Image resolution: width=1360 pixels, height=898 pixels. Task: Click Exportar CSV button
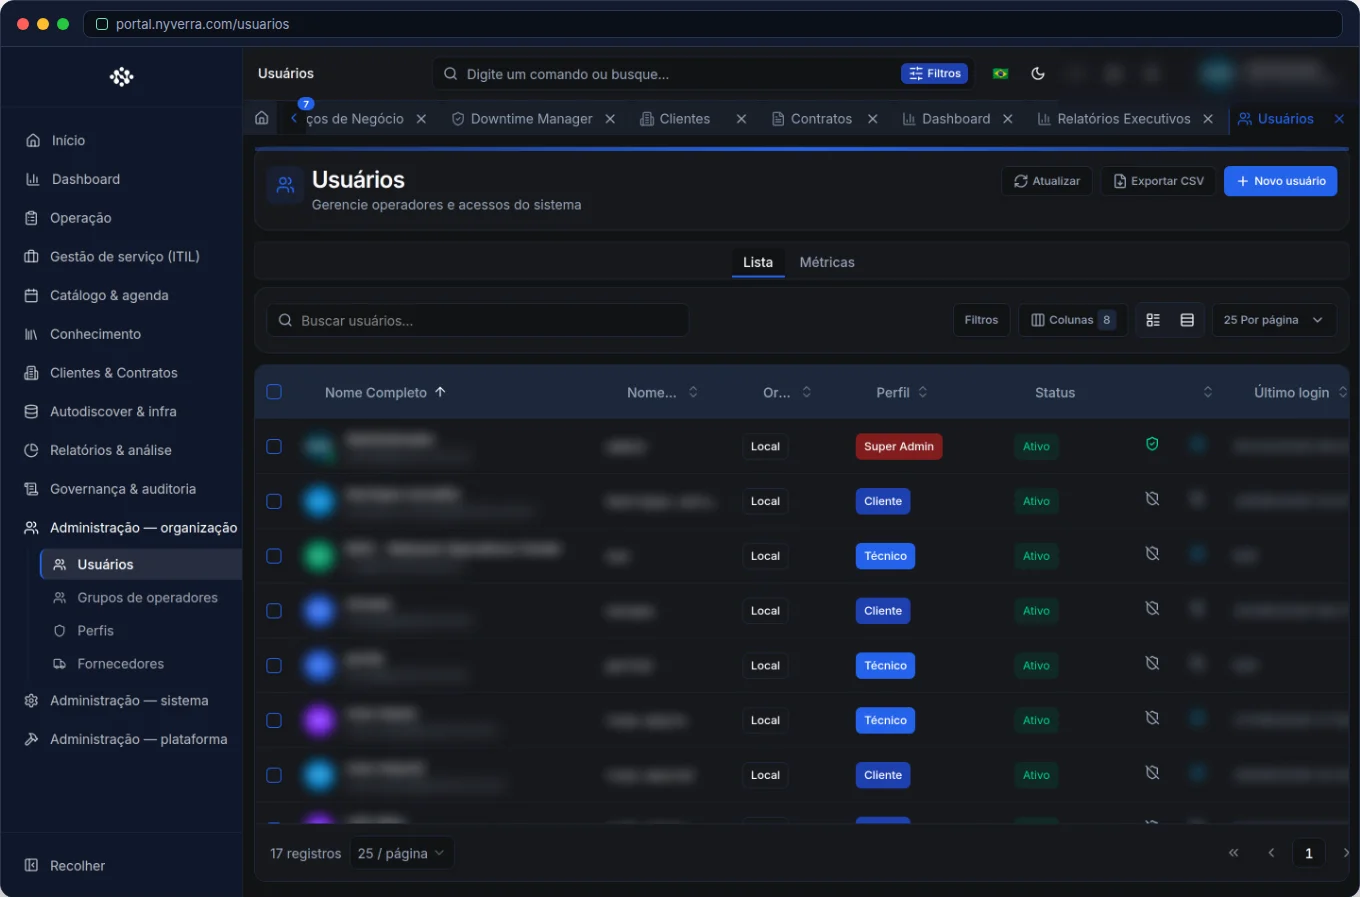(1158, 181)
